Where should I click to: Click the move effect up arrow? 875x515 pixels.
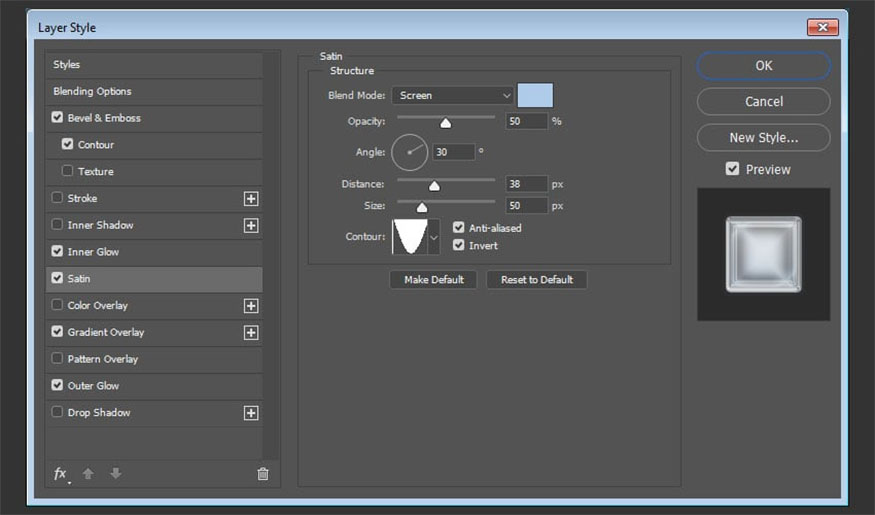click(88, 474)
